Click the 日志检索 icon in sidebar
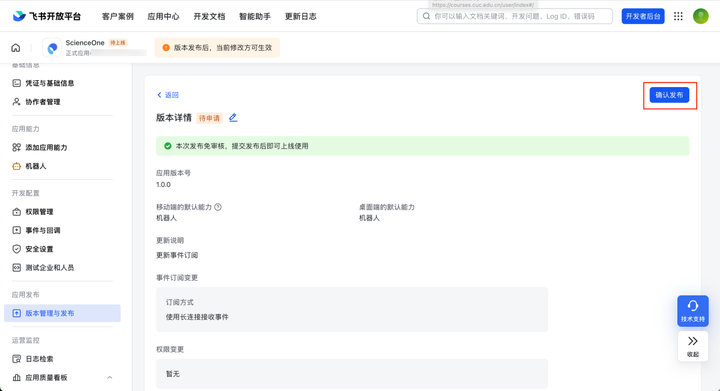The width and height of the screenshot is (720, 391). [17, 359]
